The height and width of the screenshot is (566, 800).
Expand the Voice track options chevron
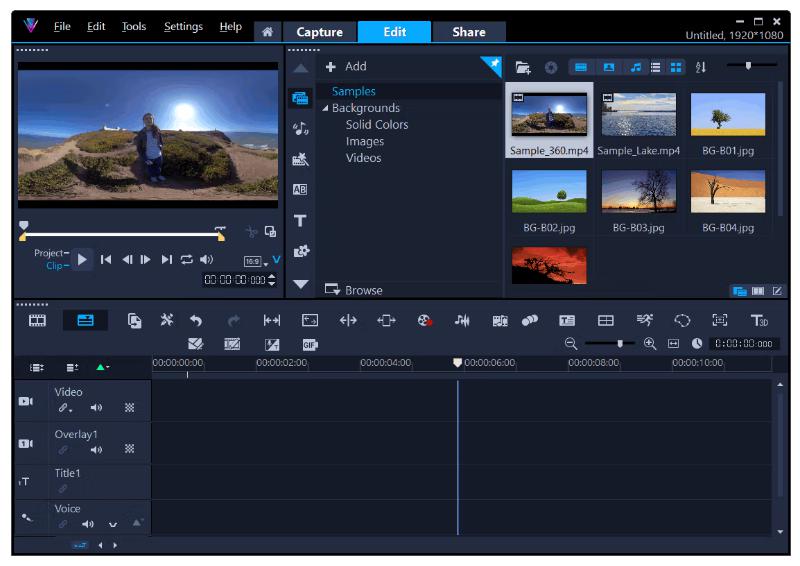click(113, 524)
